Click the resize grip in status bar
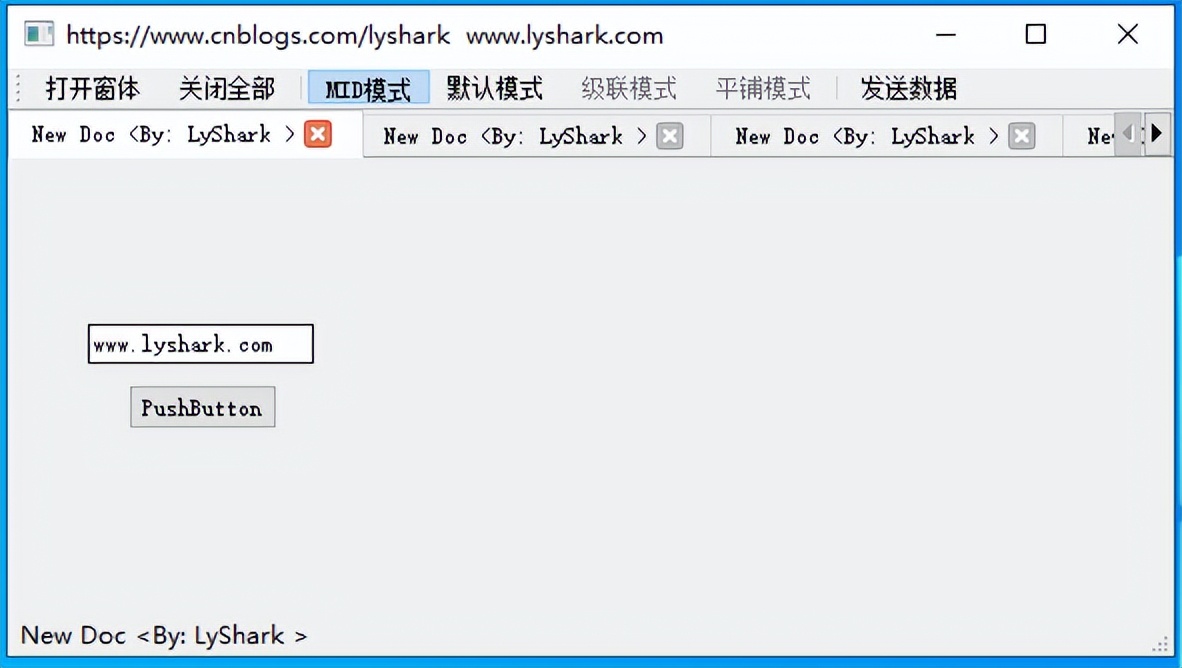 tap(1159, 644)
